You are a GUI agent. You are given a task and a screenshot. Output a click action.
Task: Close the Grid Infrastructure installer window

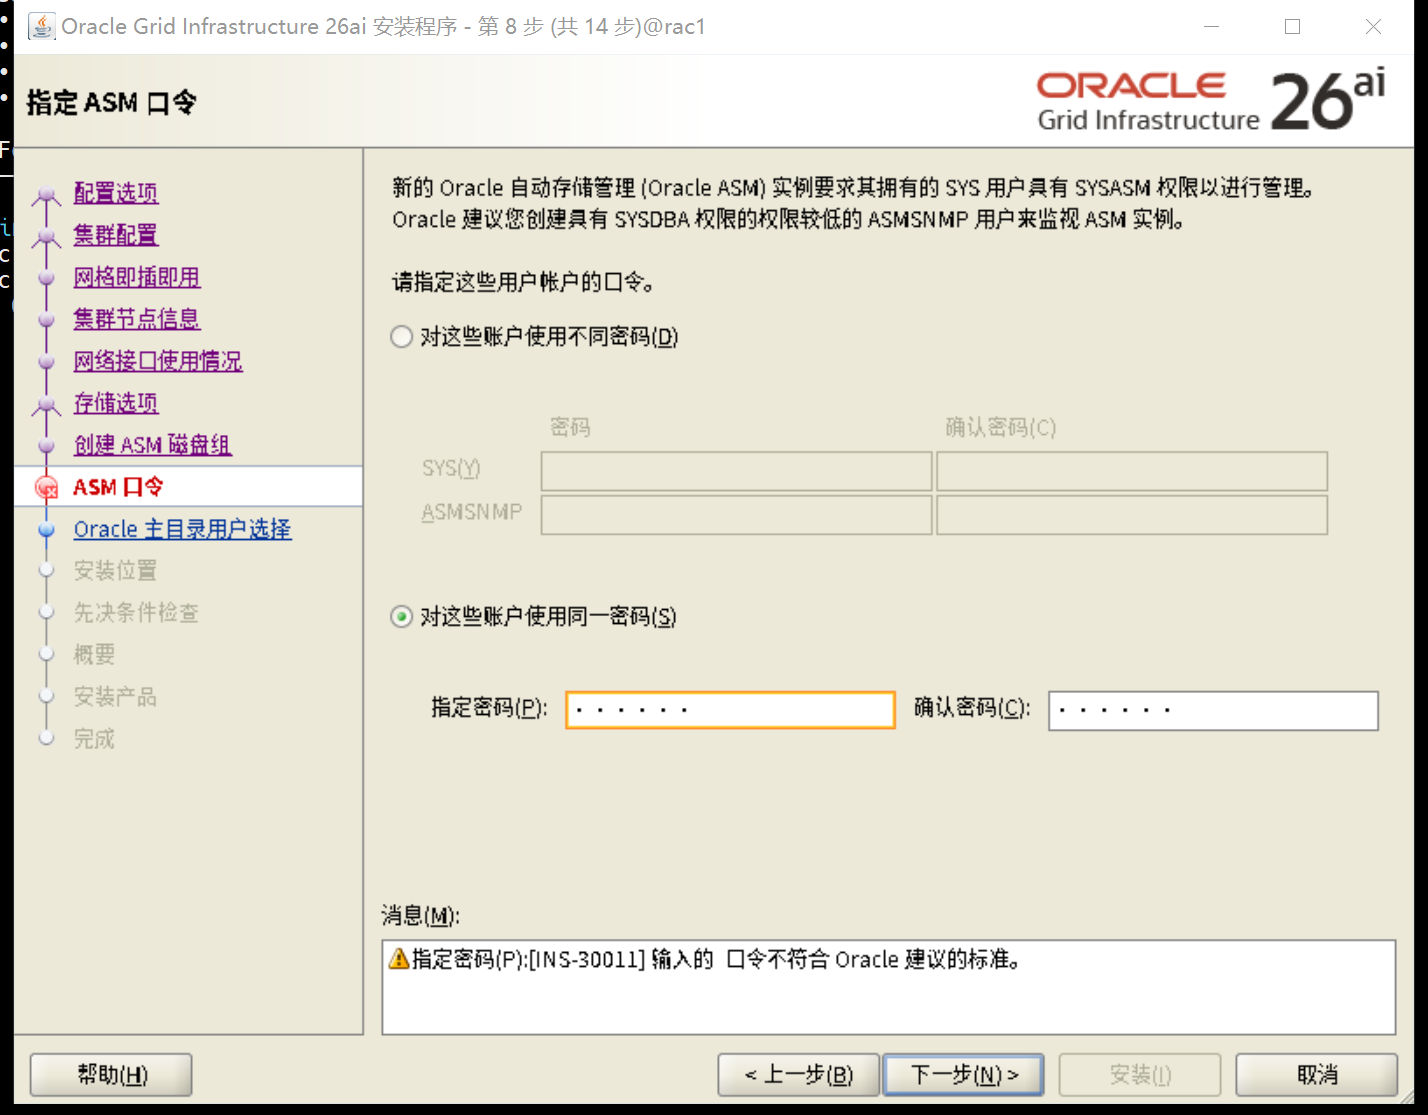(1373, 27)
